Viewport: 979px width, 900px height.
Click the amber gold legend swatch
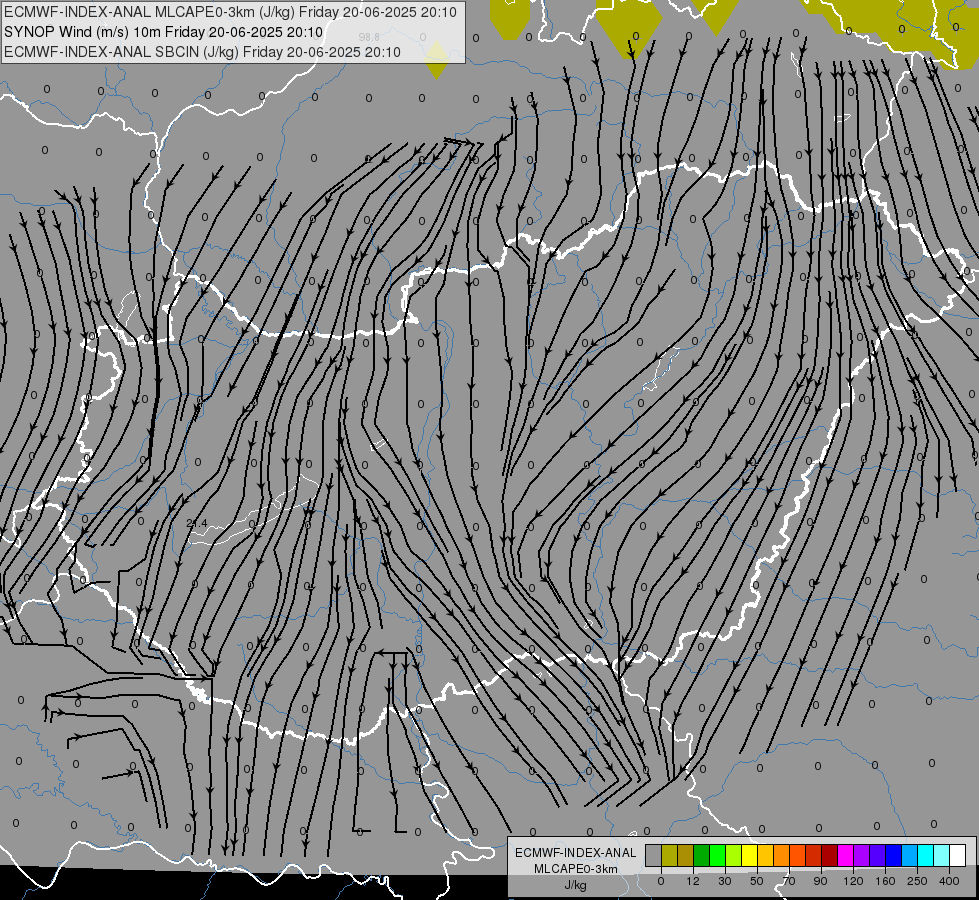tap(765, 856)
